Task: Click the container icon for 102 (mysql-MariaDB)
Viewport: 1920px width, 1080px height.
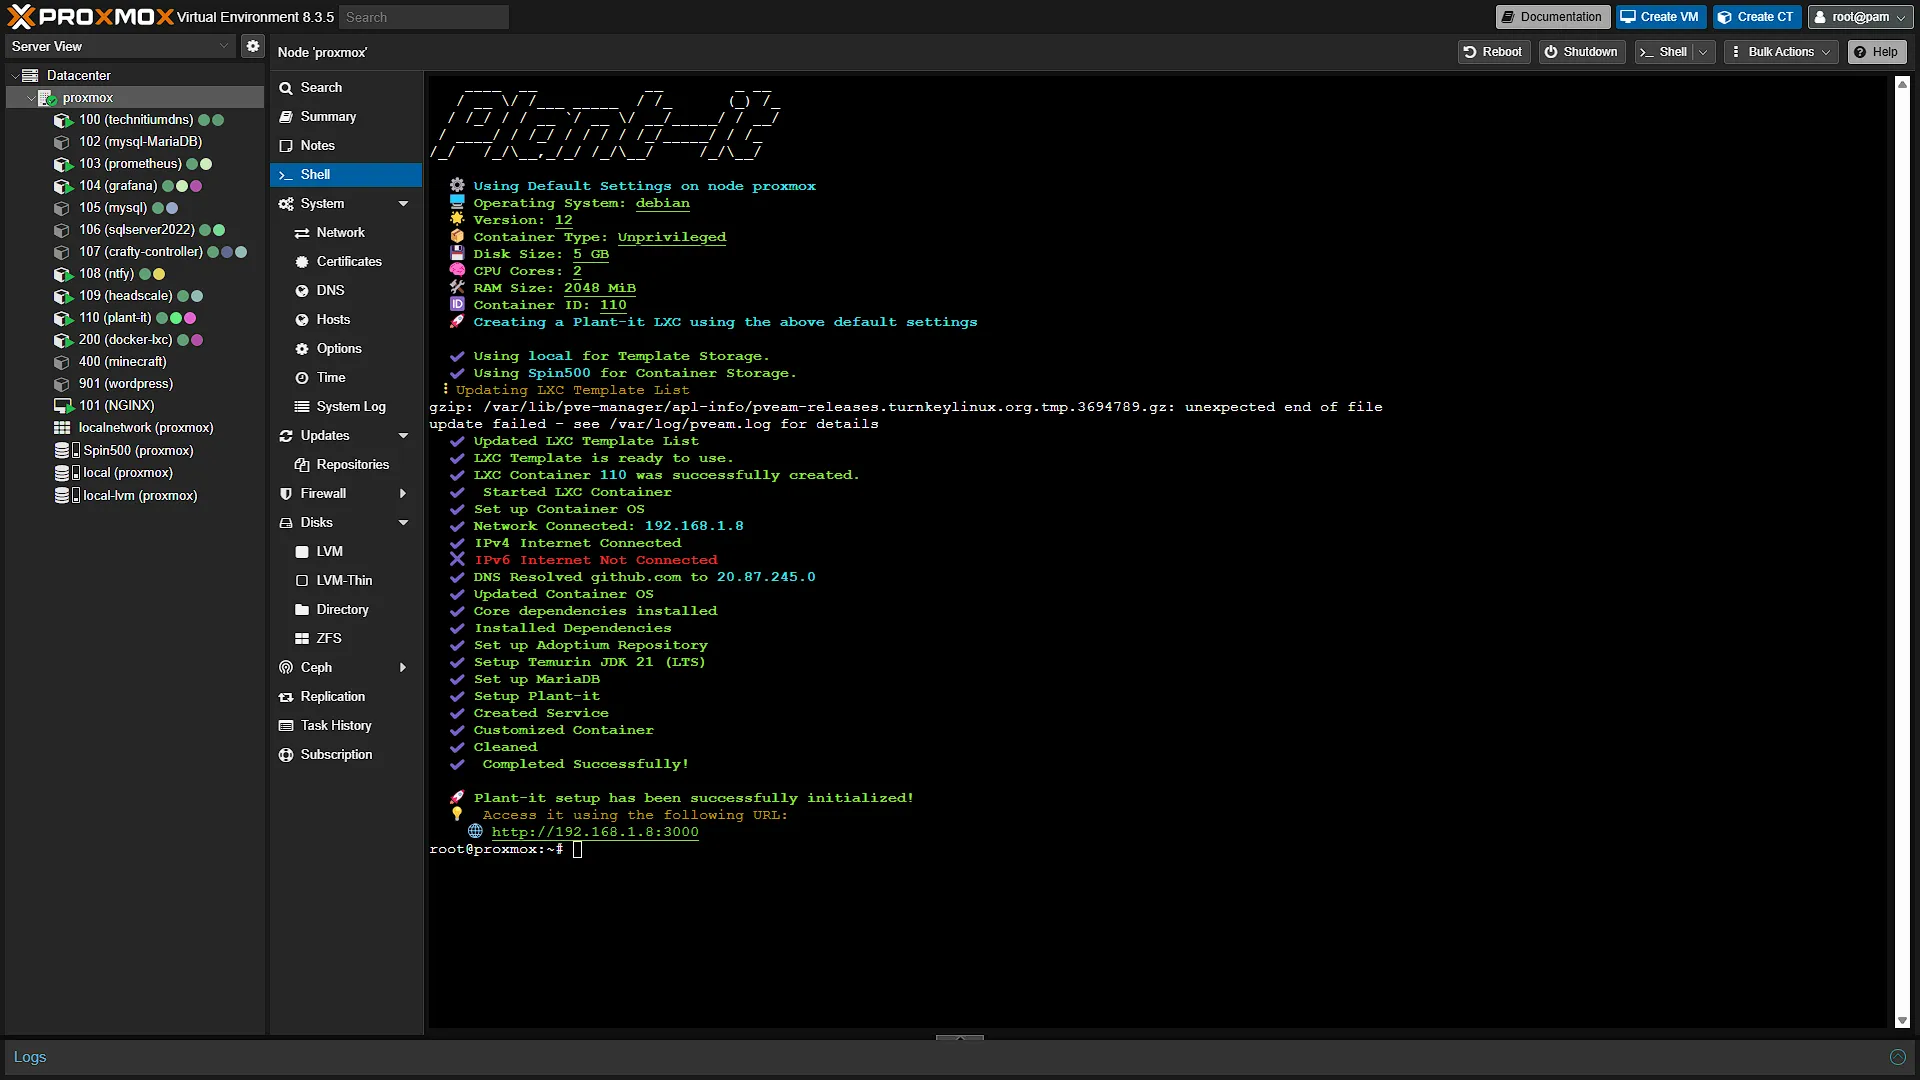Action: (x=63, y=142)
